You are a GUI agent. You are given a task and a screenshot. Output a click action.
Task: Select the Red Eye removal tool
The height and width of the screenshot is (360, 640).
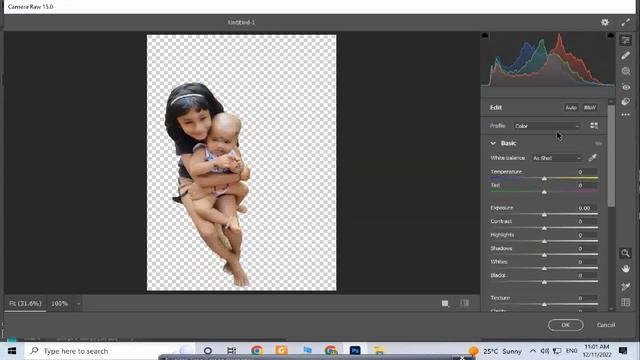click(x=625, y=87)
